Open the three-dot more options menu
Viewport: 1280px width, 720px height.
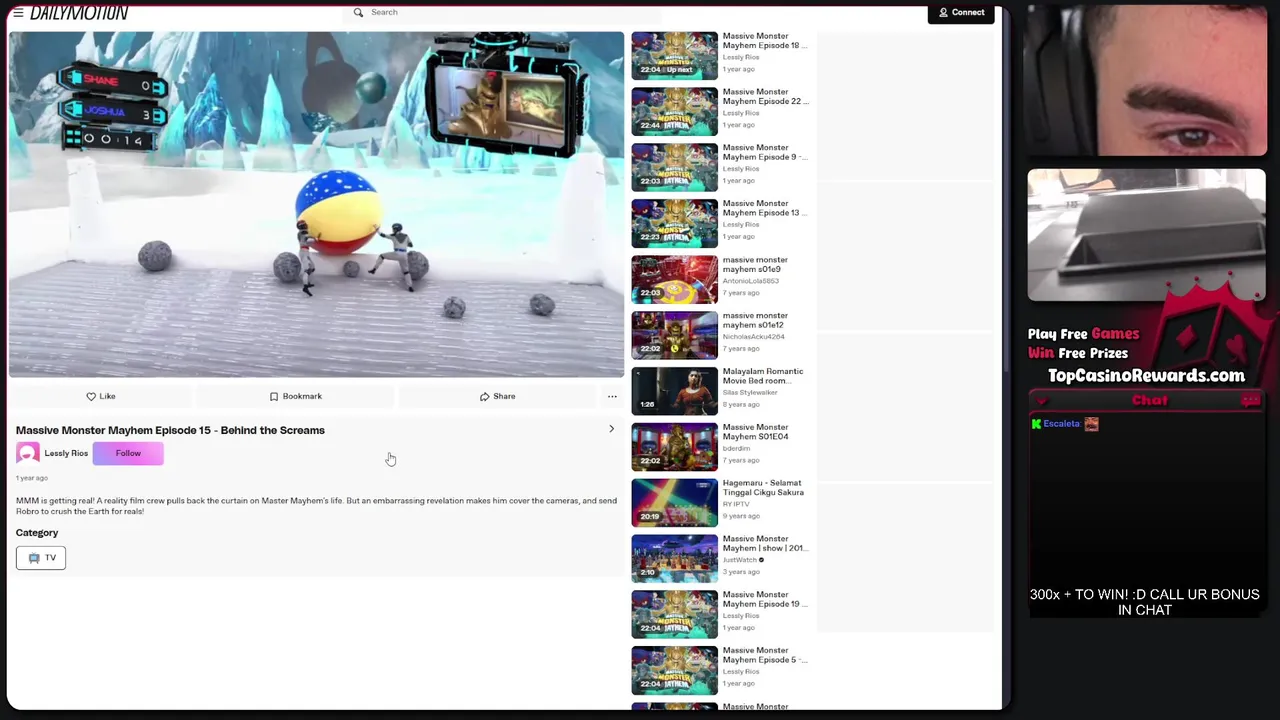tap(612, 397)
